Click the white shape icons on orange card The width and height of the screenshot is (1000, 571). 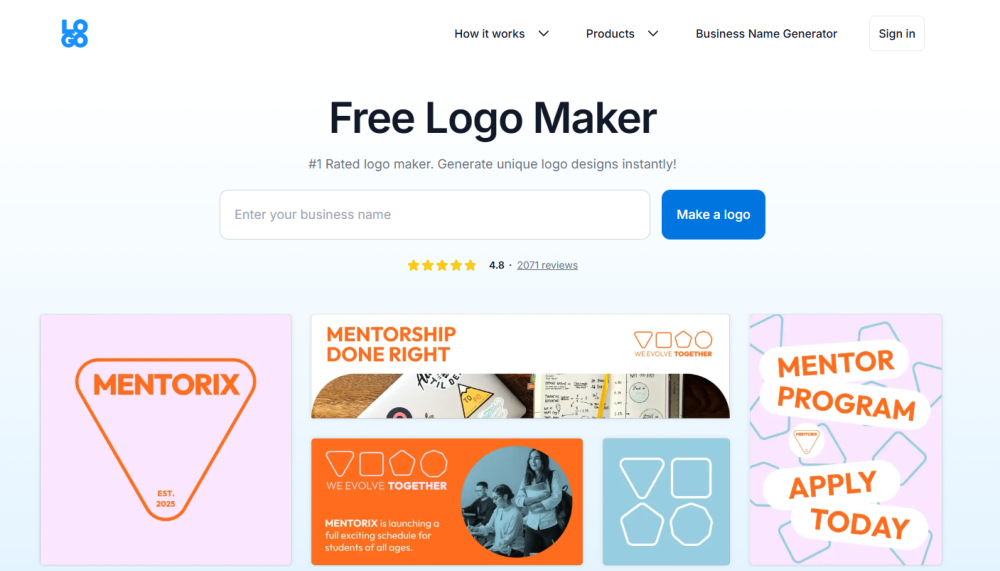386,464
